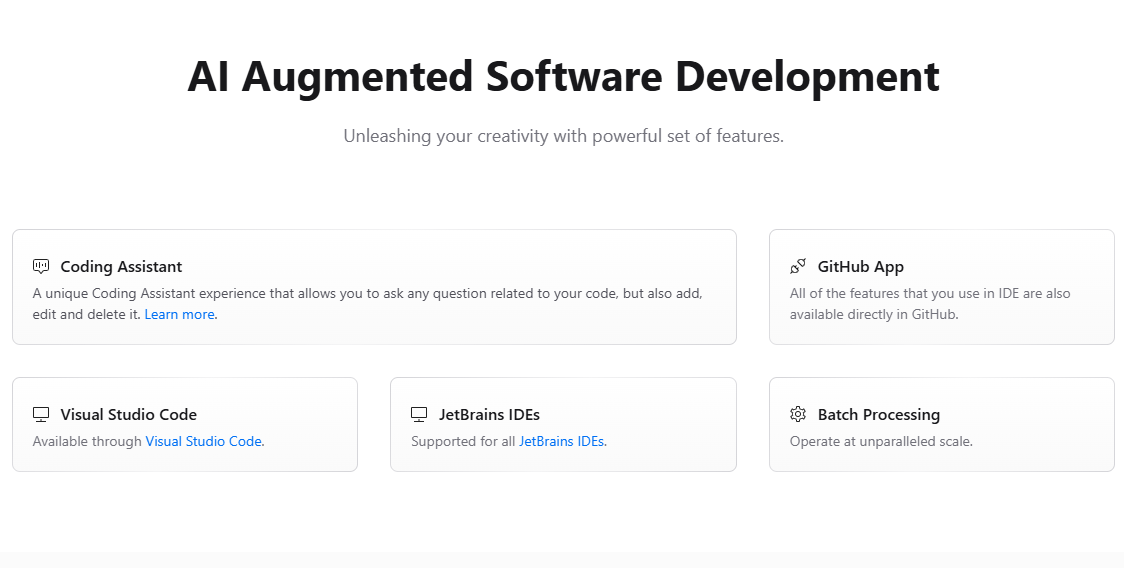Click the GitHub App card heading
This screenshot has width=1124, height=568.
[860, 267]
